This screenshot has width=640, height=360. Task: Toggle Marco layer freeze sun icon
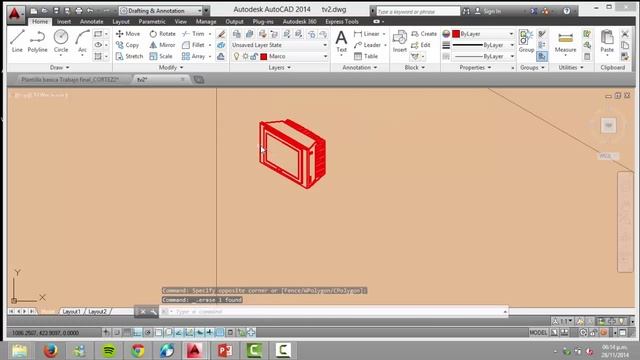pos(245,56)
